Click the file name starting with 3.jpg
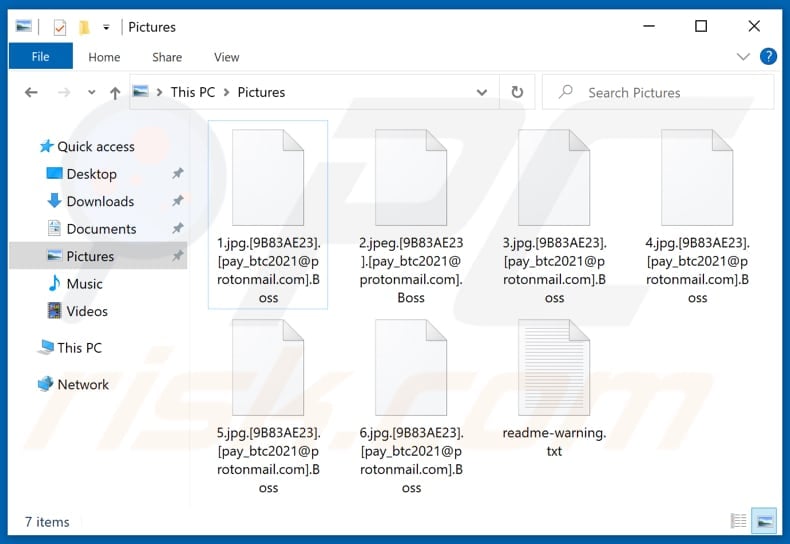 click(x=554, y=270)
